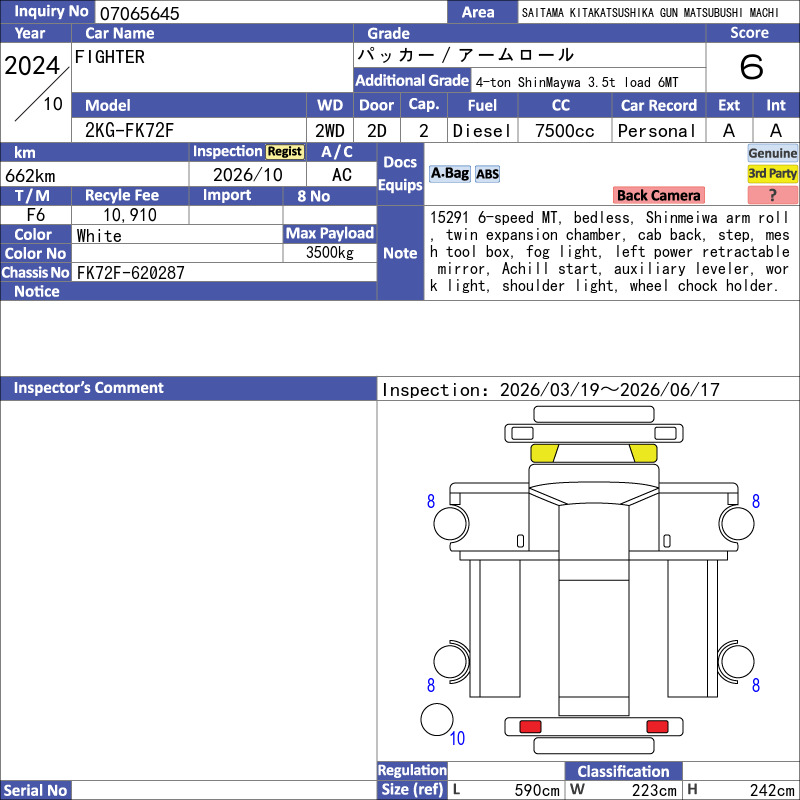800x800 pixels.
Task: Click the yellow Regist label
Action: click(x=285, y=152)
